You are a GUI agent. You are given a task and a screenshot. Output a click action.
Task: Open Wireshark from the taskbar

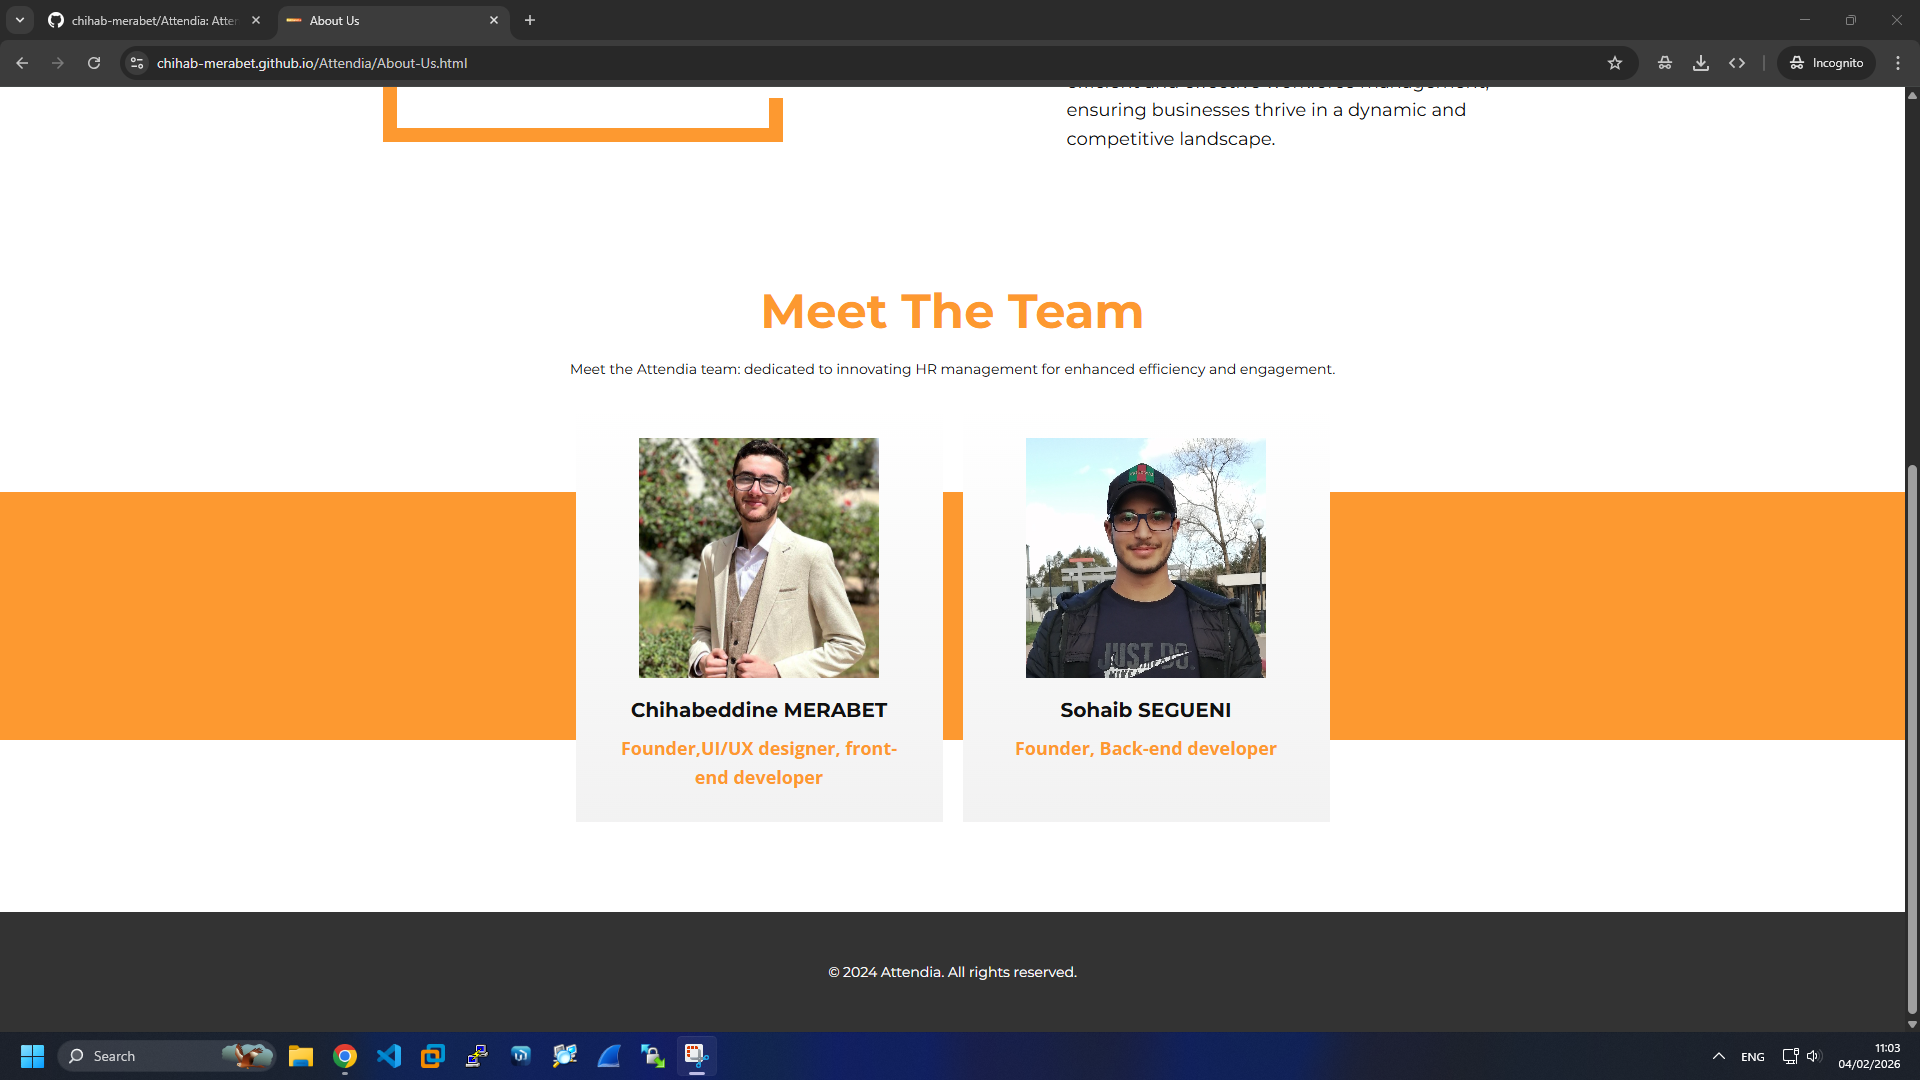(609, 1056)
